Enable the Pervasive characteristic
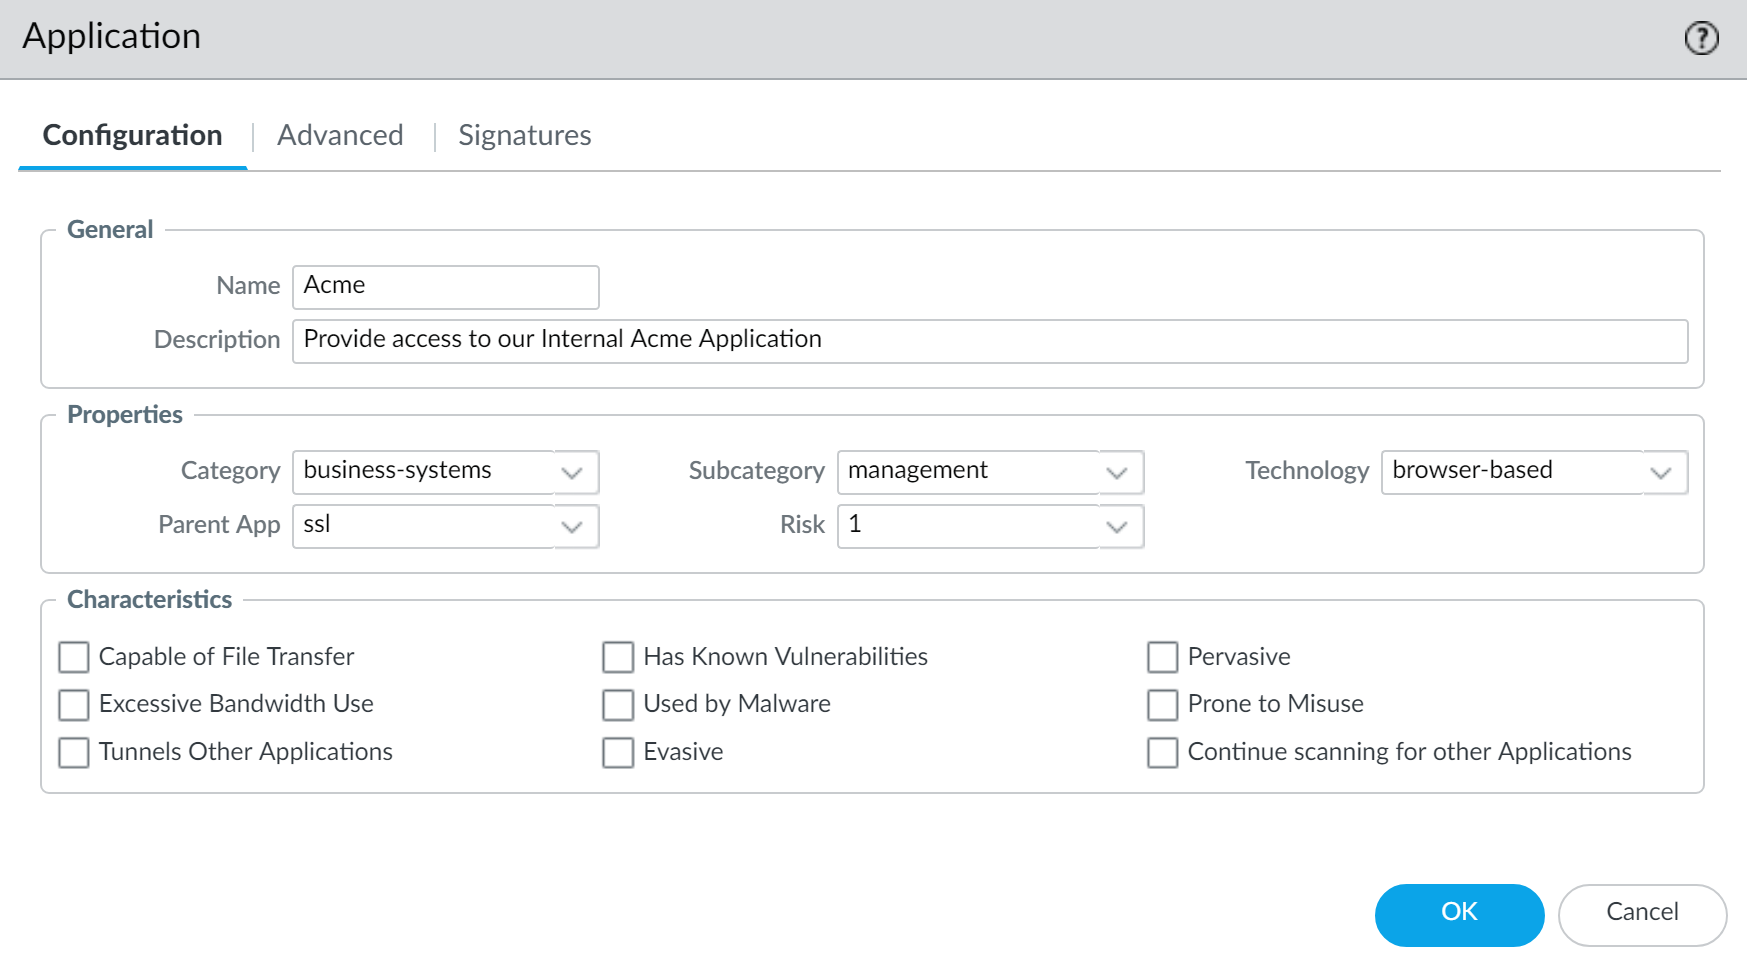 1161,657
